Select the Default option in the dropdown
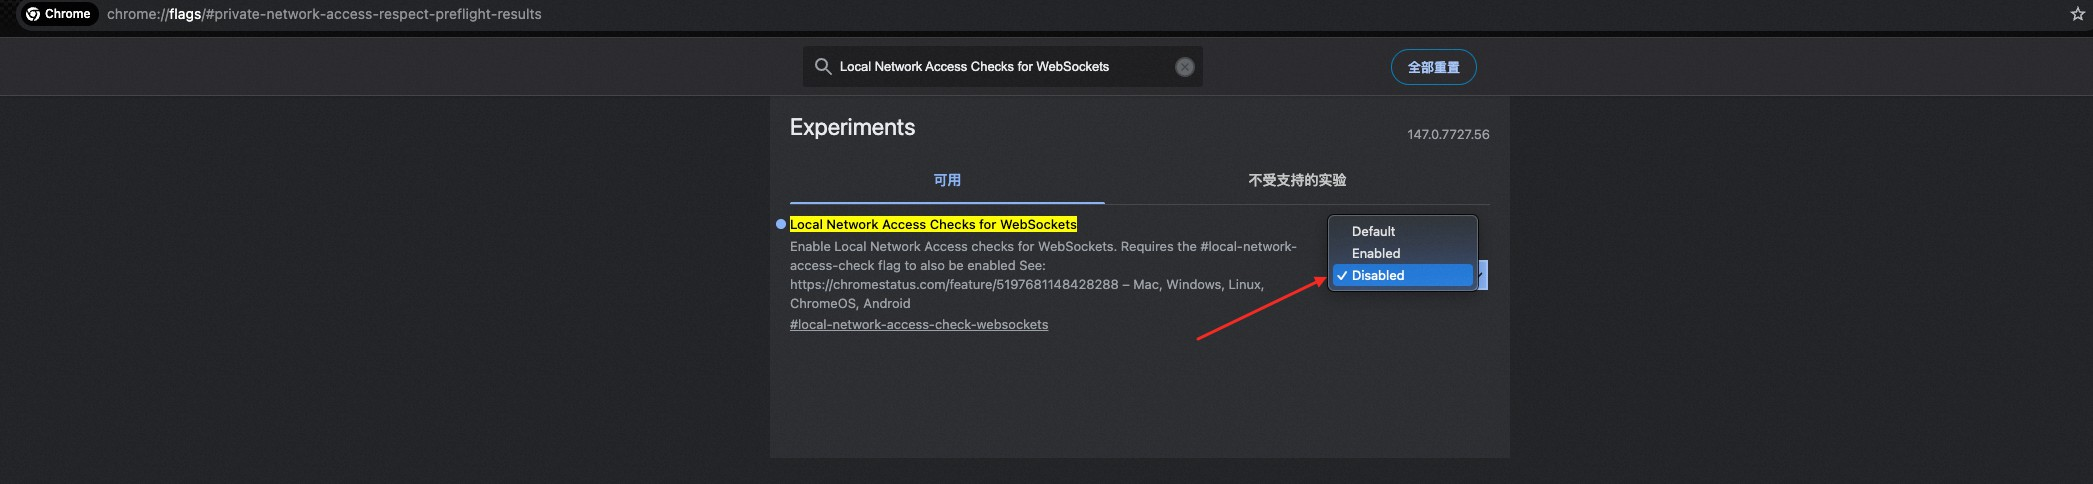 point(1373,231)
